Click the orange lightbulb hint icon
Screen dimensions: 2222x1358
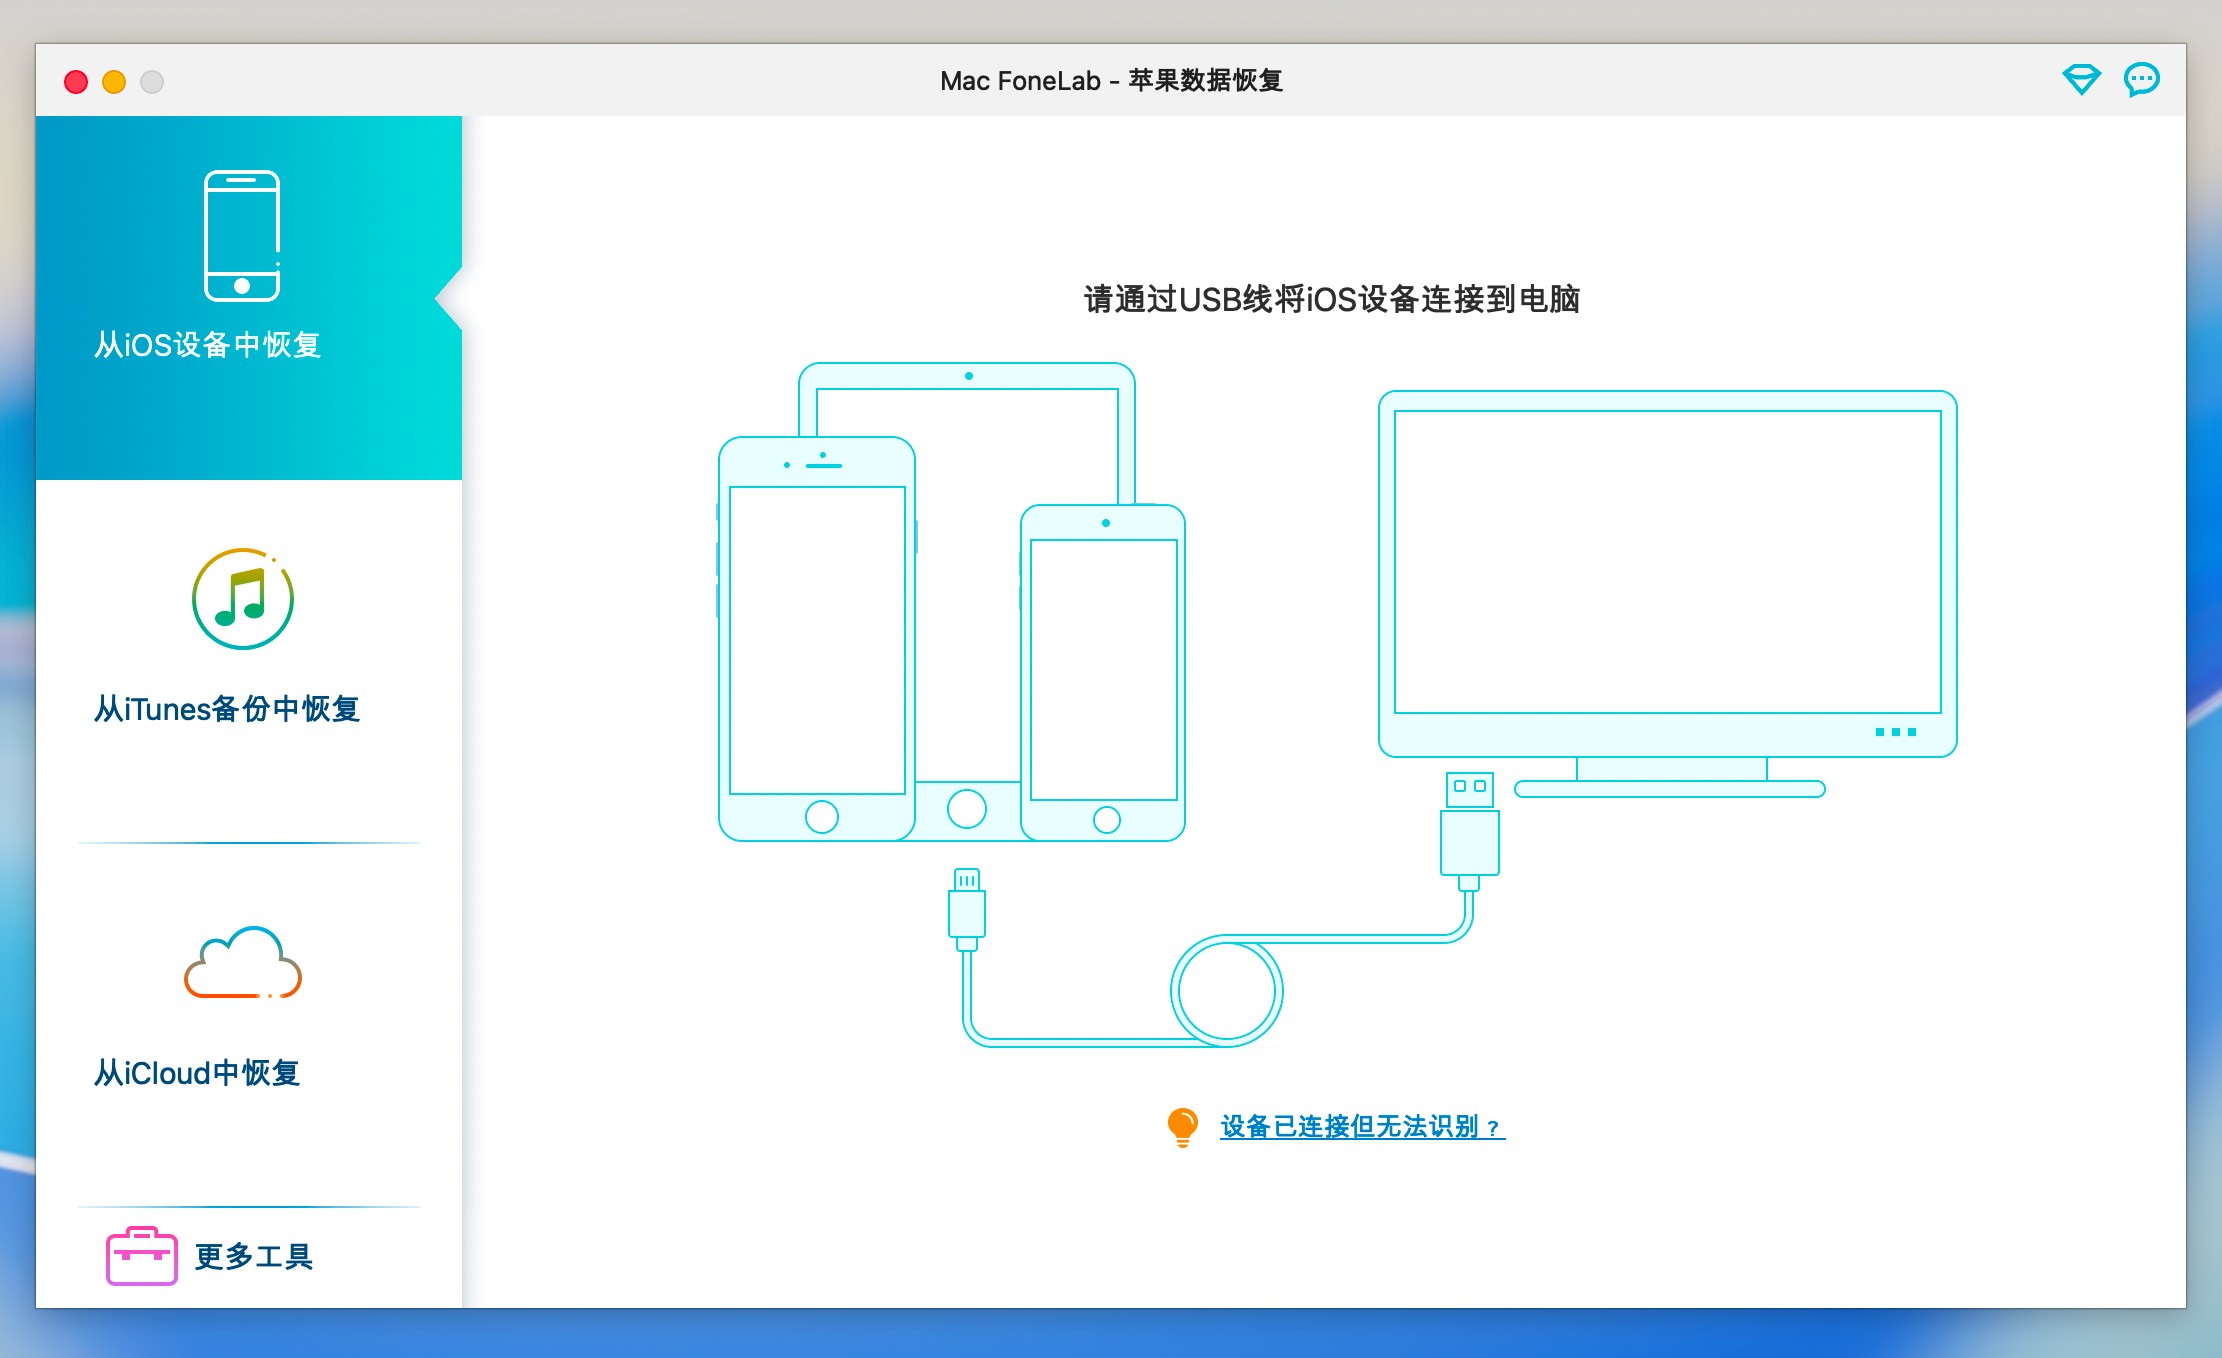click(1182, 1126)
